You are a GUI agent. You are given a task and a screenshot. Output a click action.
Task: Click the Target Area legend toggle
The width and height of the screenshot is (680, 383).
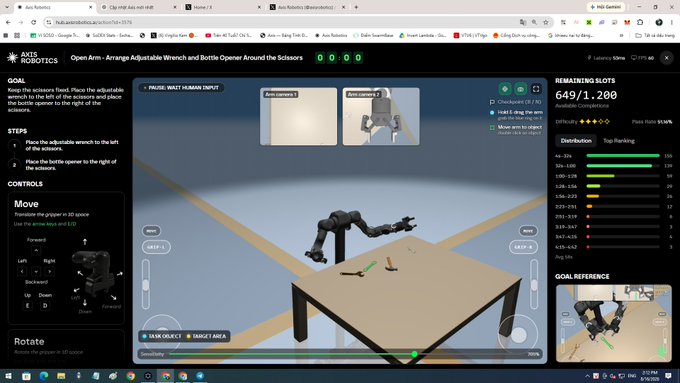[x=206, y=336]
